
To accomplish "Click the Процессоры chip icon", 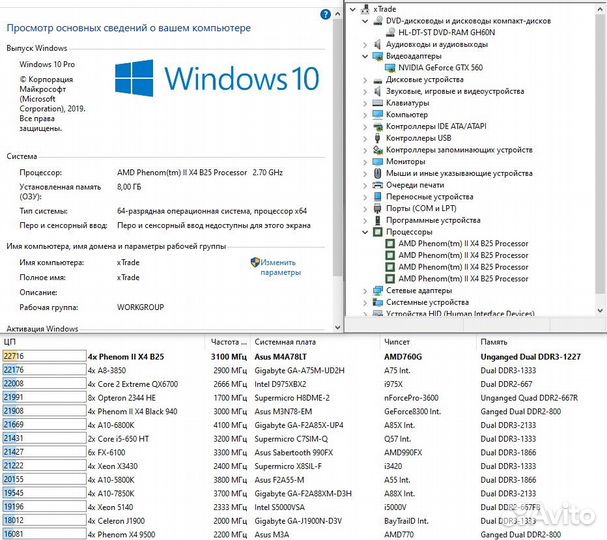I will tap(377, 232).
